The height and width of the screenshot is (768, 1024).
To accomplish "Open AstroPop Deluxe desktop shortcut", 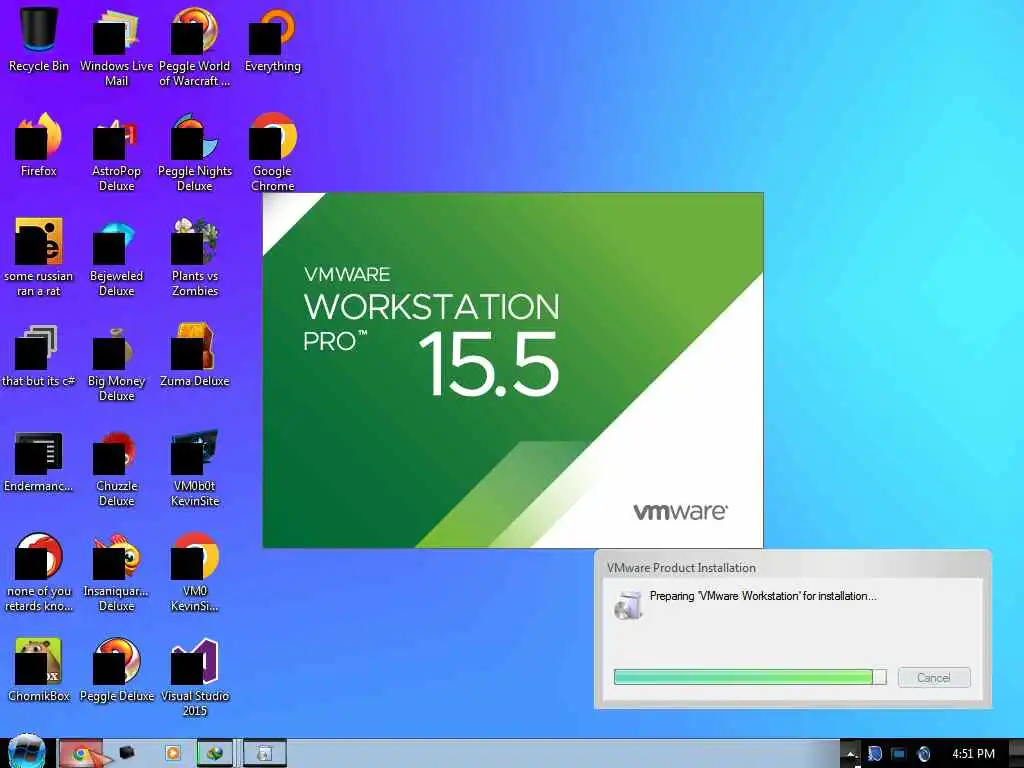I will (x=116, y=152).
